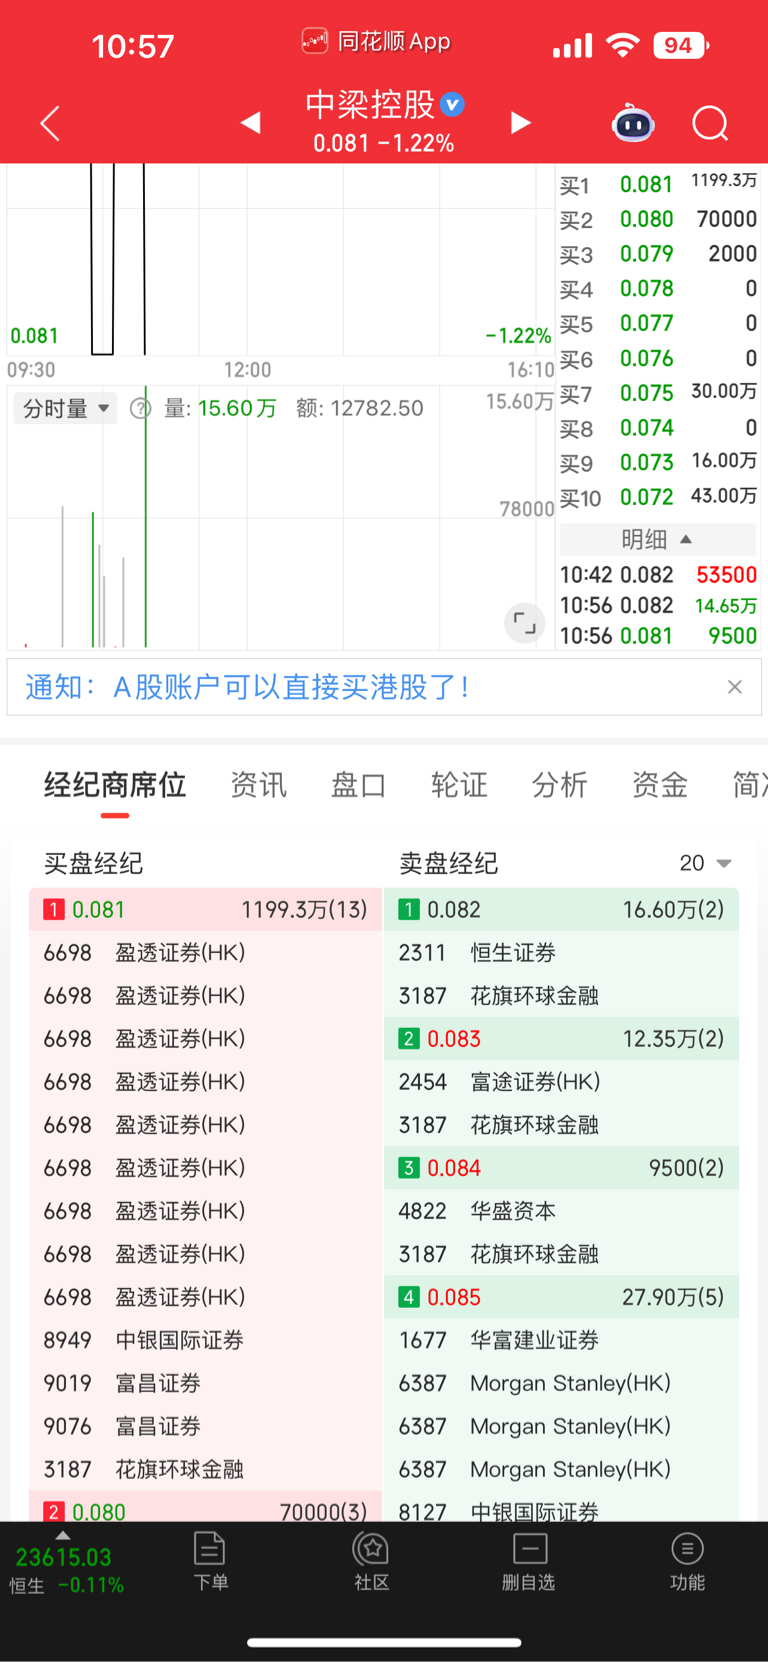Open the 分时量 indicator dropdown
The image size is (768, 1662).
(65, 408)
